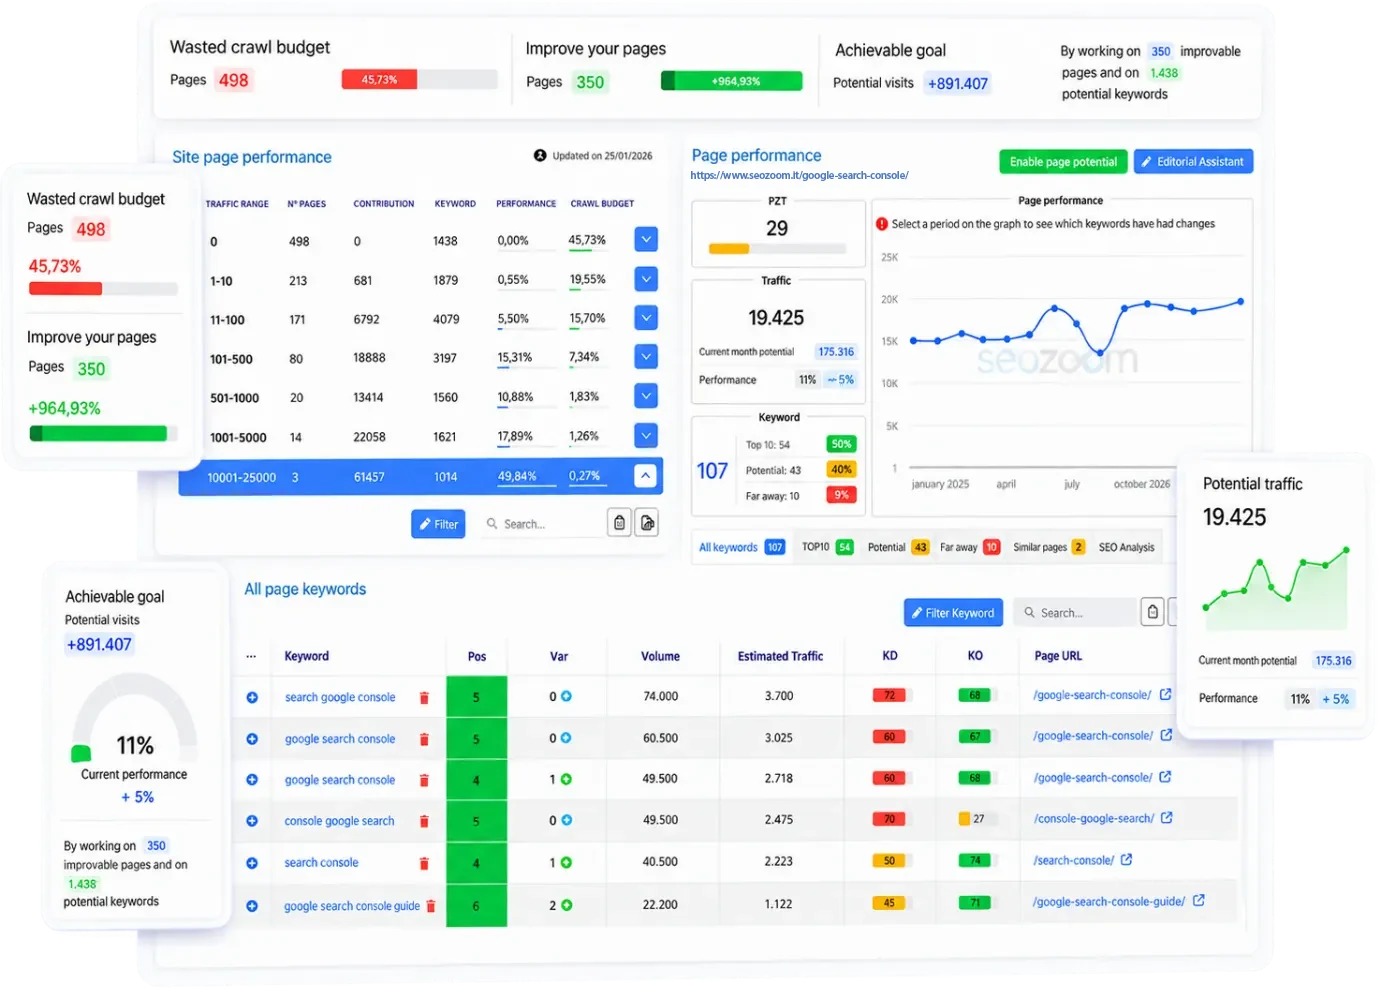
Task: Expand the 501-1000 traffic range row
Action: click(646, 396)
